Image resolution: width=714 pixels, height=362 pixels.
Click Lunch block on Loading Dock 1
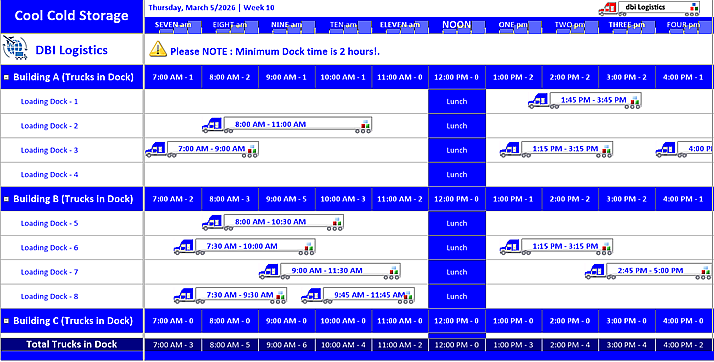pyautogui.click(x=457, y=102)
